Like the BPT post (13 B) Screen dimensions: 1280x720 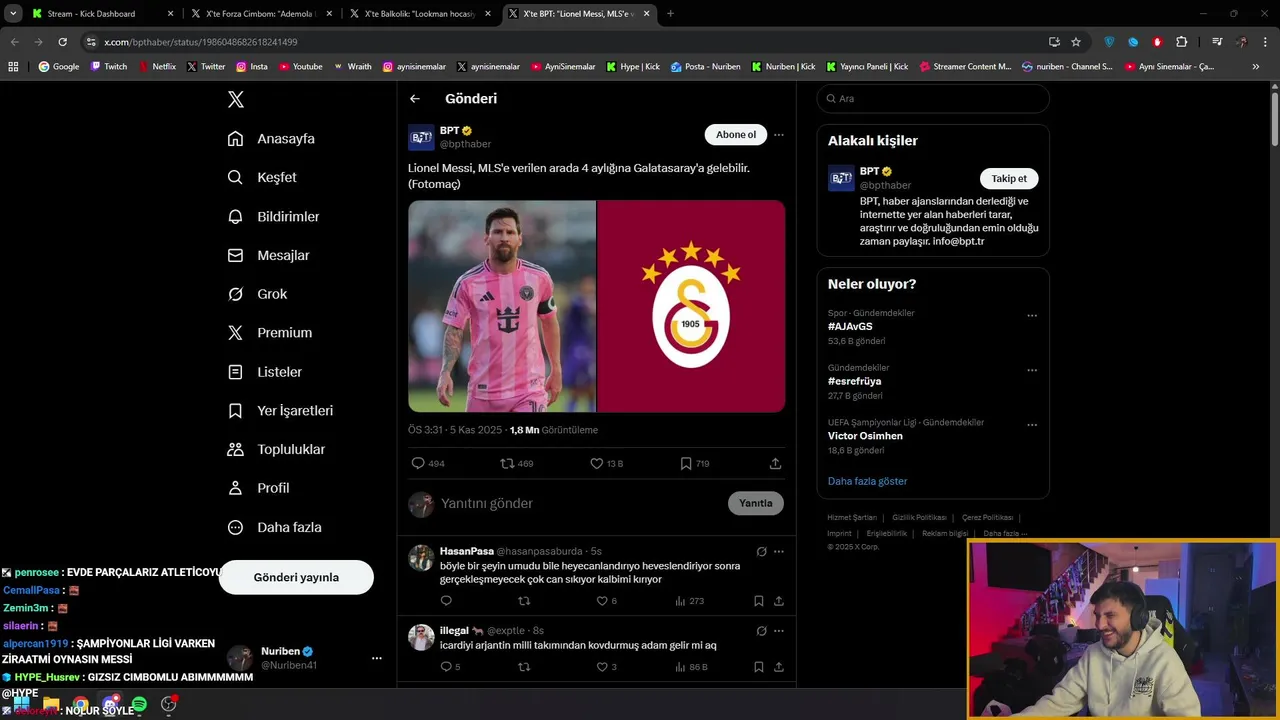click(x=596, y=464)
